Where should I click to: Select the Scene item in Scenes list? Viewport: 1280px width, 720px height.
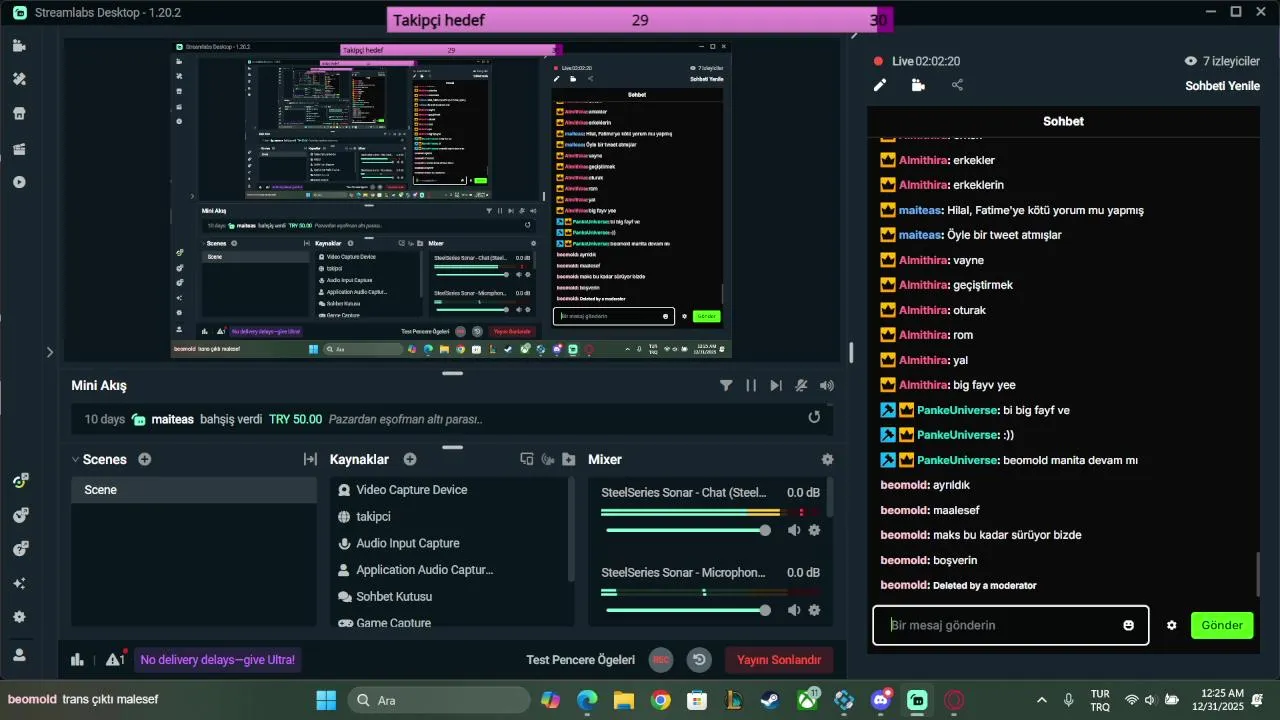coord(194,490)
